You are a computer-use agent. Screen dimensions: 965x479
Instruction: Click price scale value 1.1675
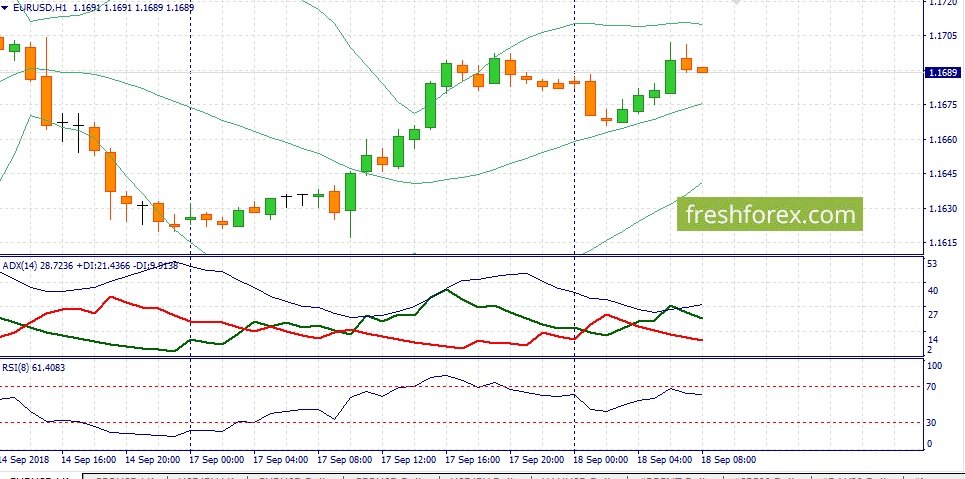[x=941, y=105]
